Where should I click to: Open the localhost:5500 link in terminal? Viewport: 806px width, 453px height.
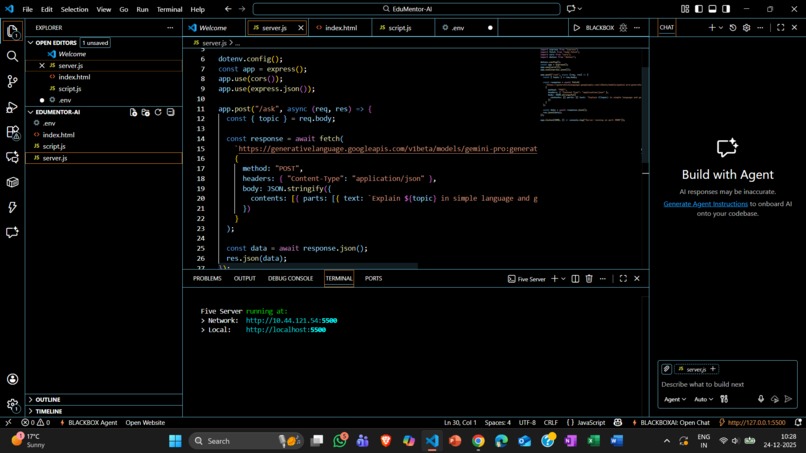[x=286, y=330]
